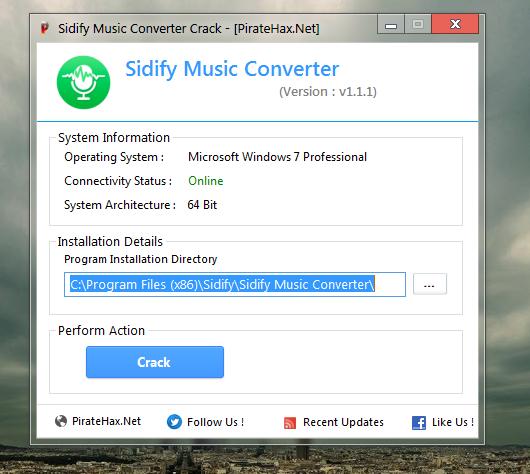Click the System Information group title
The width and height of the screenshot is (530, 474).
coord(114,138)
